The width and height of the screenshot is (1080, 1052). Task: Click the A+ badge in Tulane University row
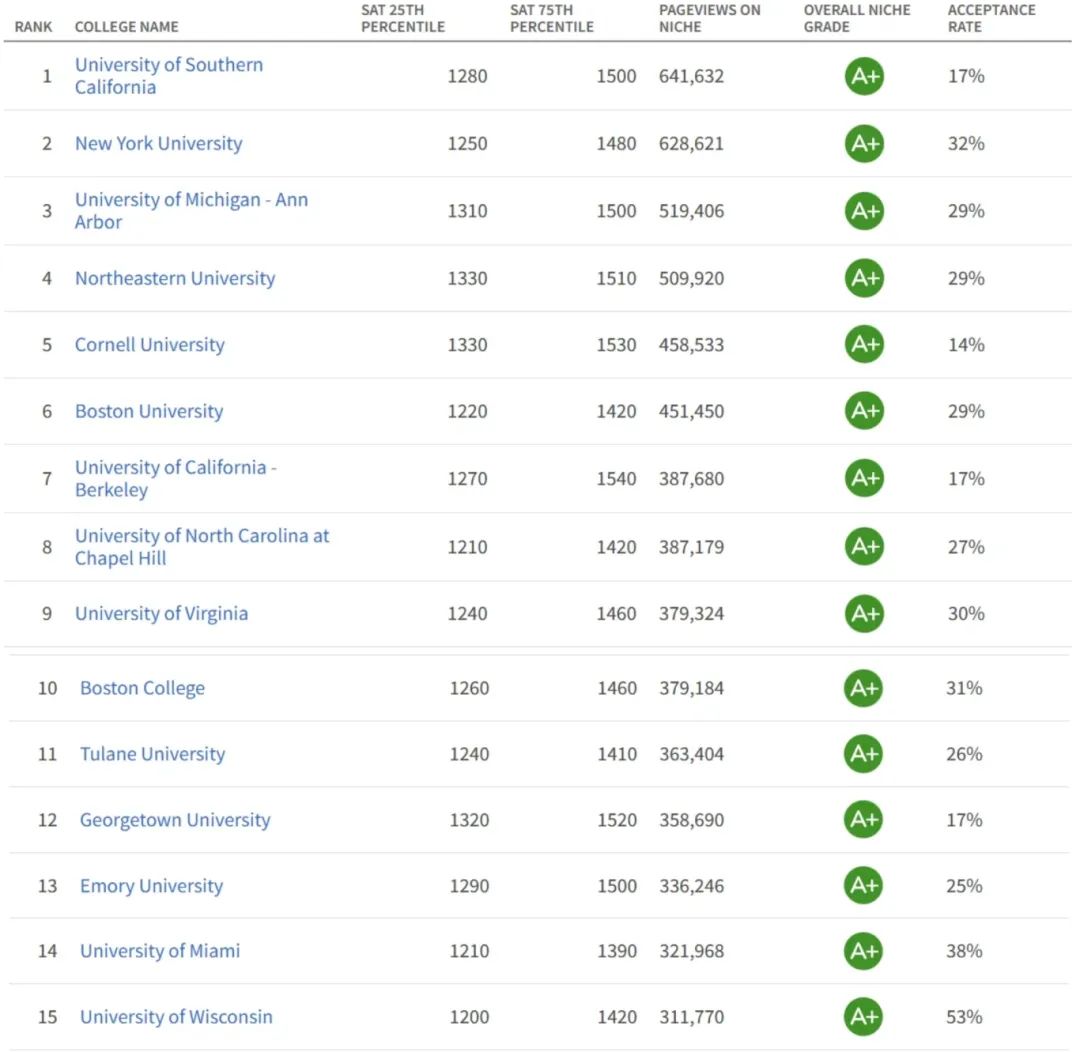863,754
